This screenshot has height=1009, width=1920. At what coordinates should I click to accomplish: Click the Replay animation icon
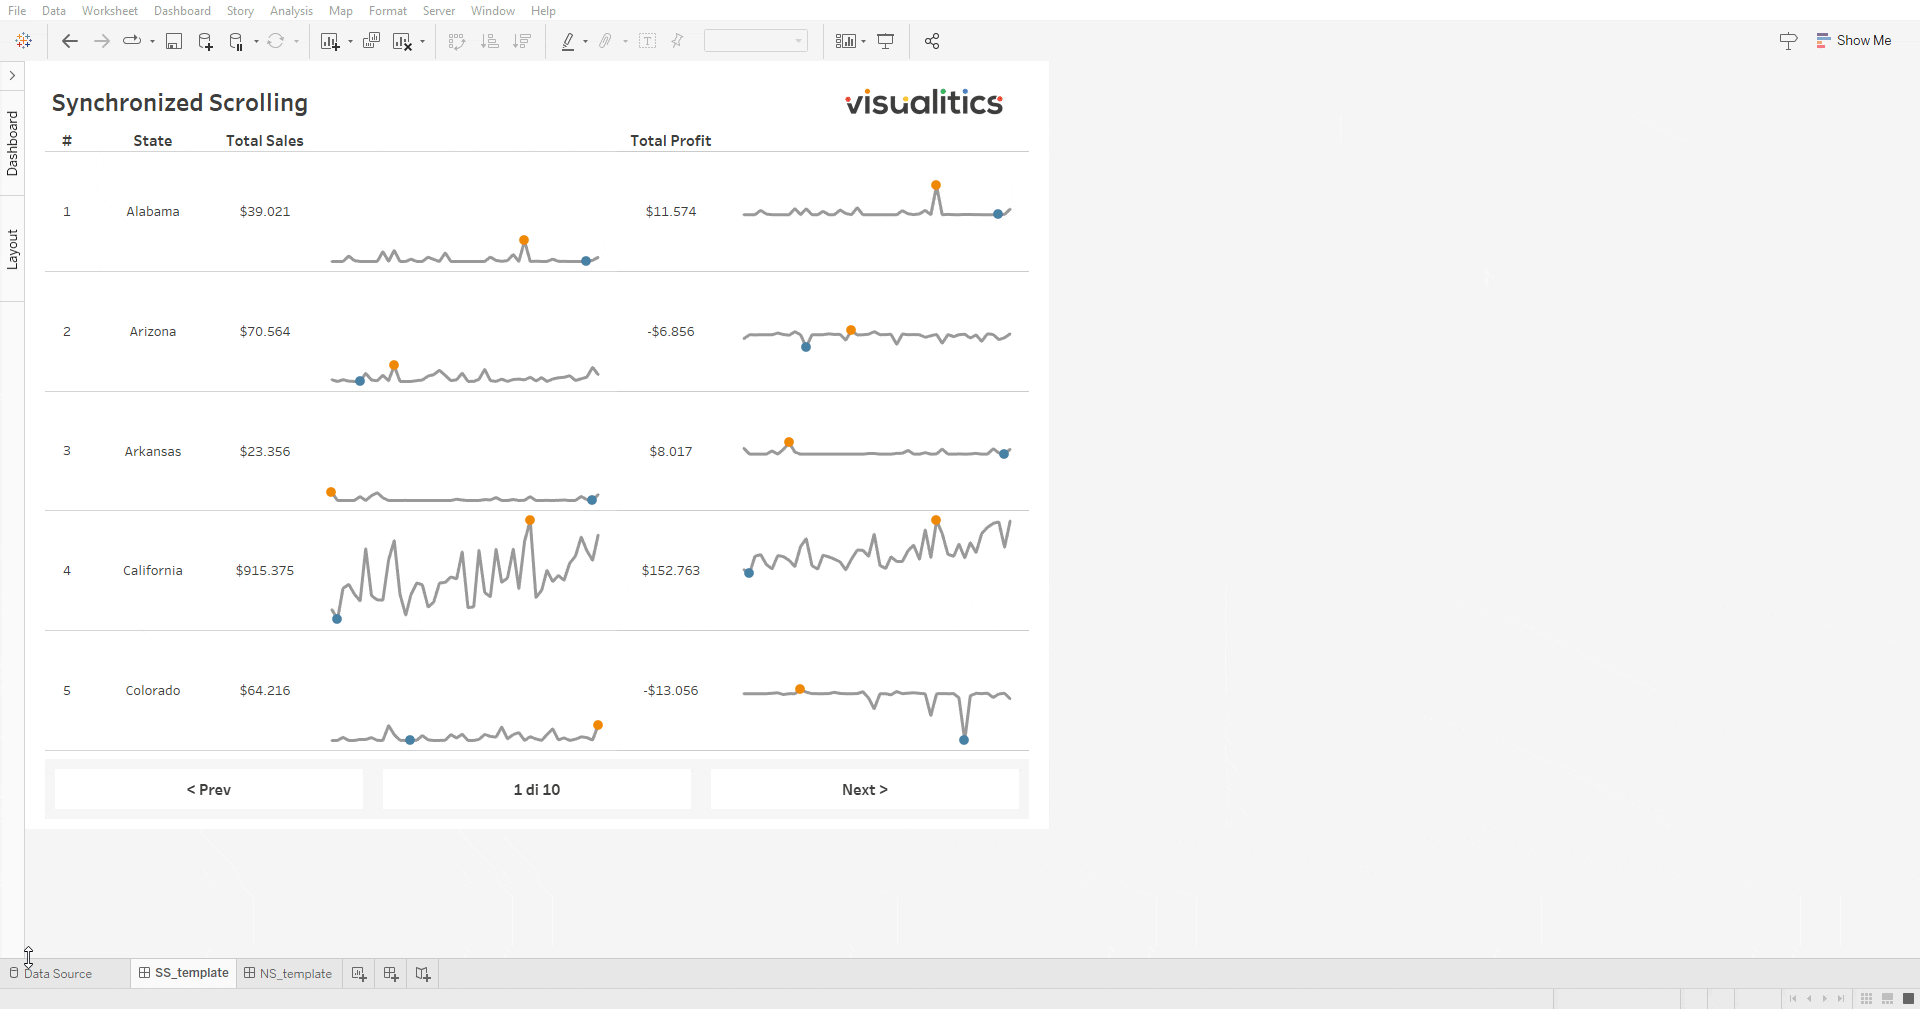click(x=132, y=41)
